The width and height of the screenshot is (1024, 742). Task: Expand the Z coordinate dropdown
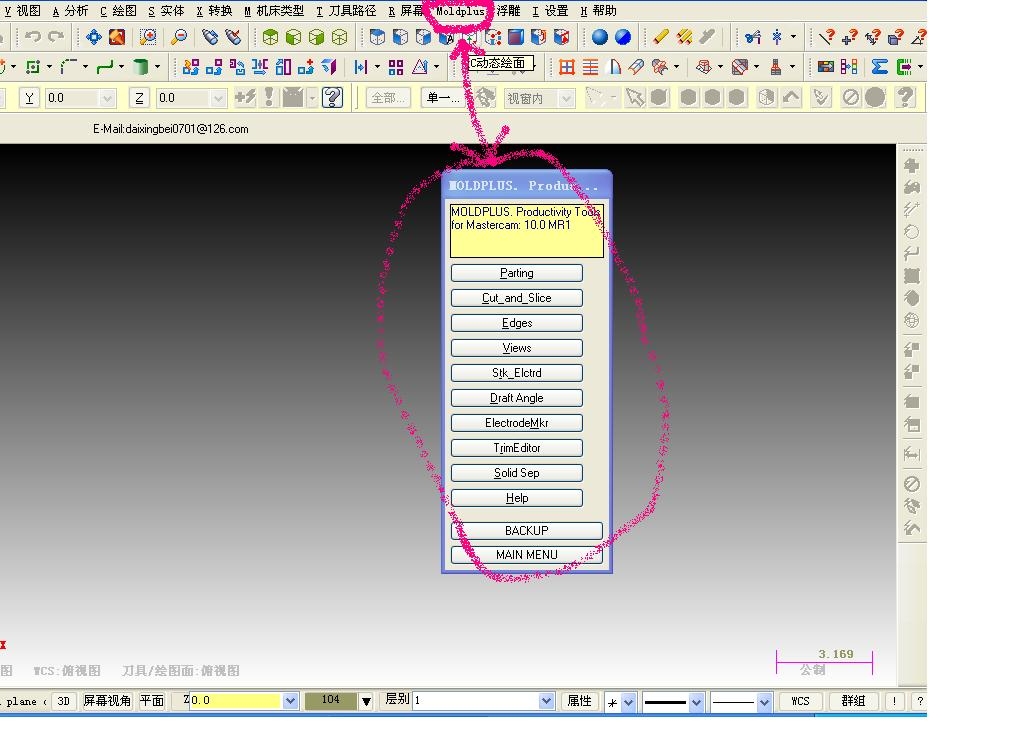coord(218,99)
